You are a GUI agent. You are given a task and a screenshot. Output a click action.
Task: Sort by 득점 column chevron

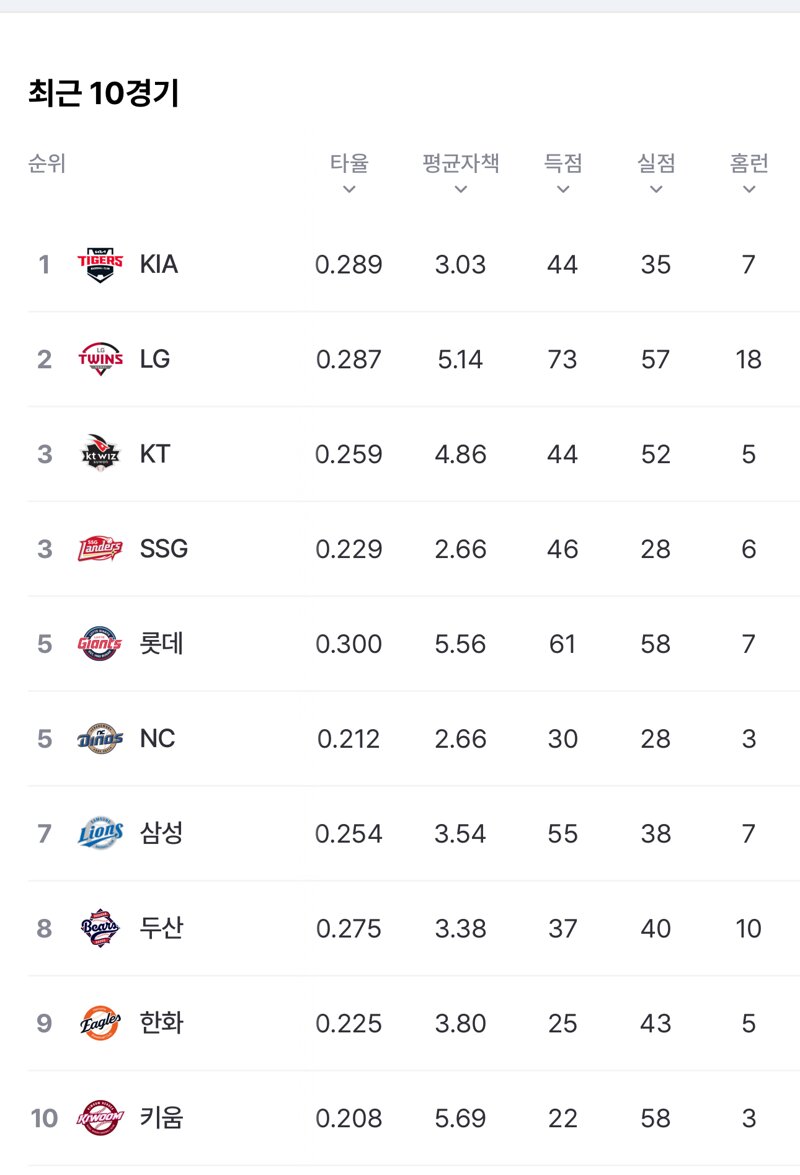click(x=563, y=190)
